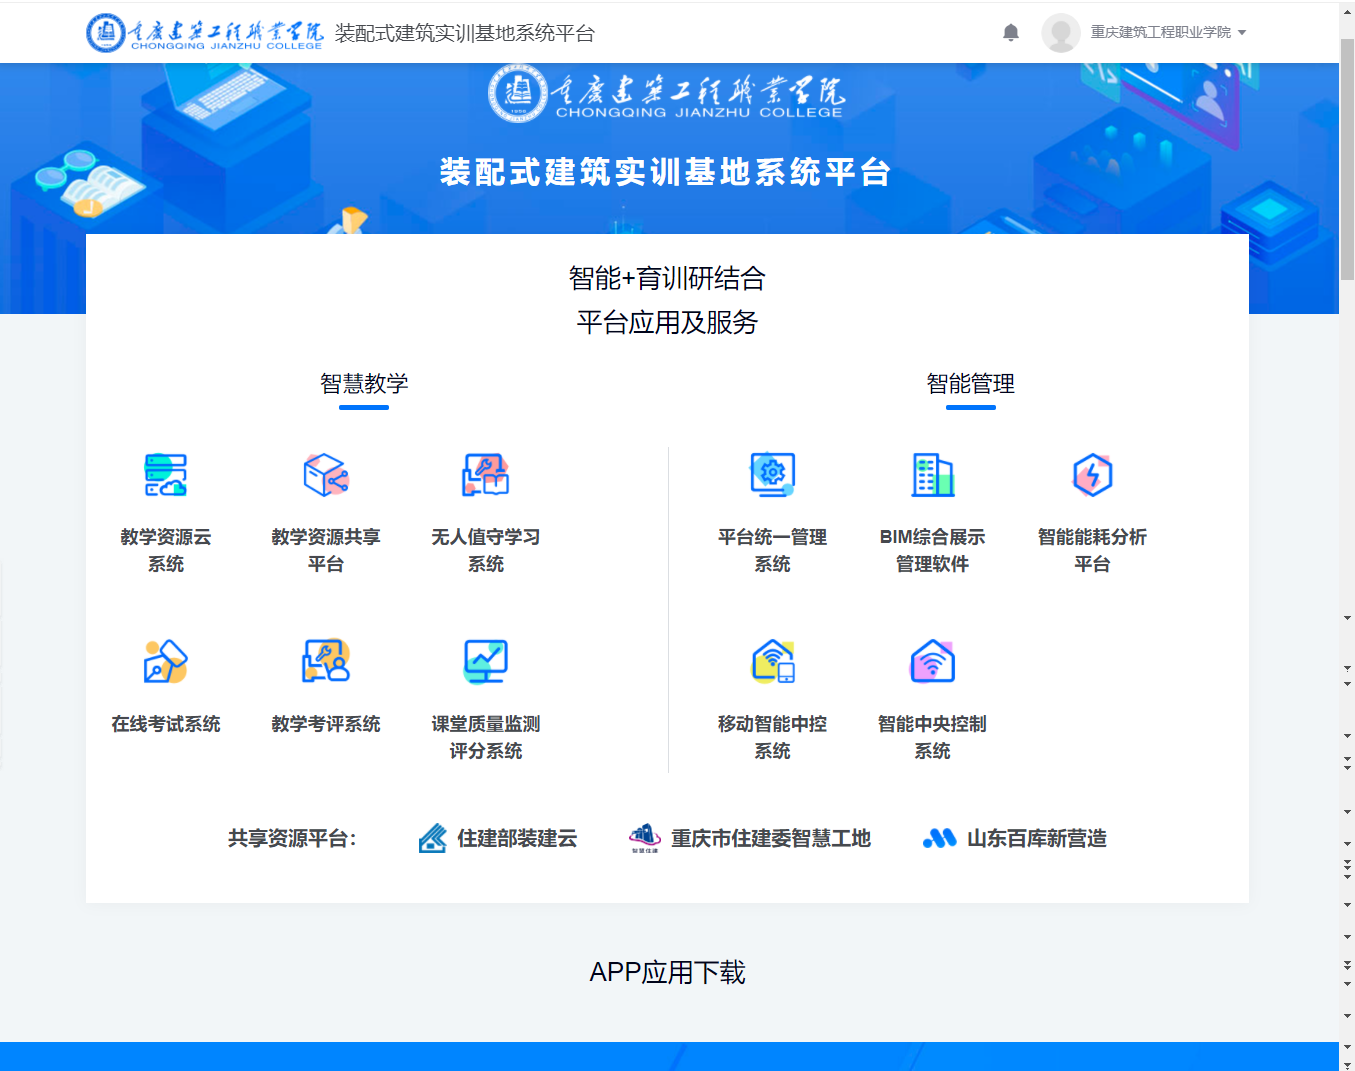The image size is (1355, 1071).
Task: Open the 移动智能中控系统 icon
Action: [x=772, y=662]
